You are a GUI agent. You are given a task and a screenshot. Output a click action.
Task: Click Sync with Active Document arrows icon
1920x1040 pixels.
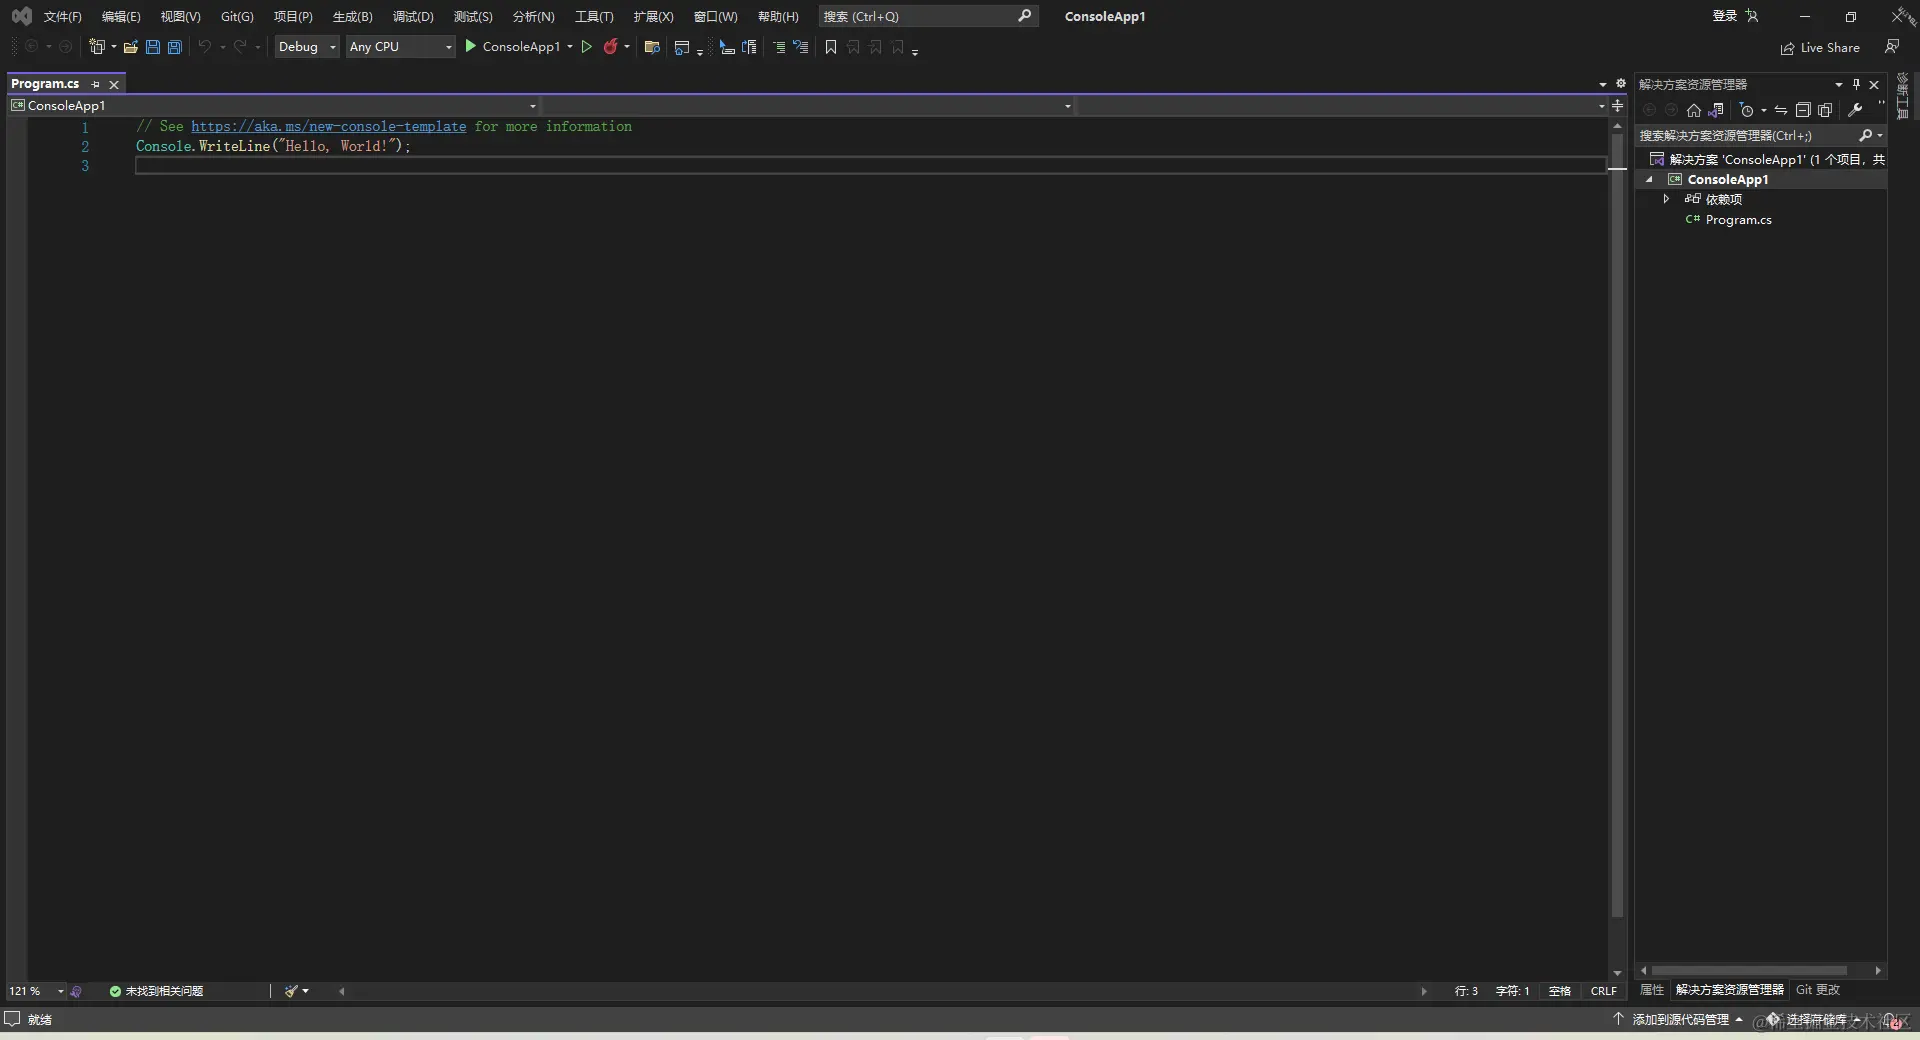[x=1781, y=110]
